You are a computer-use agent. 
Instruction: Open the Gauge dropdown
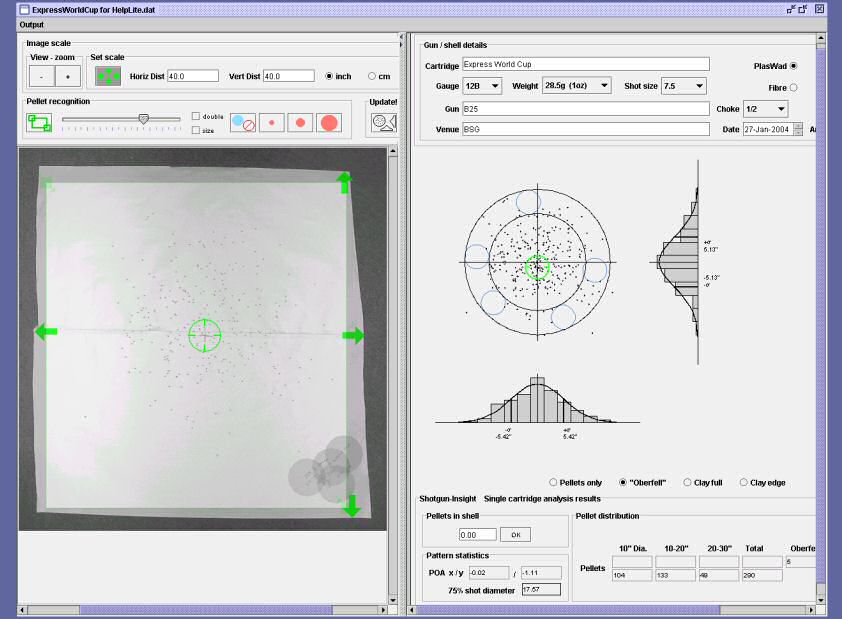[x=482, y=86]
